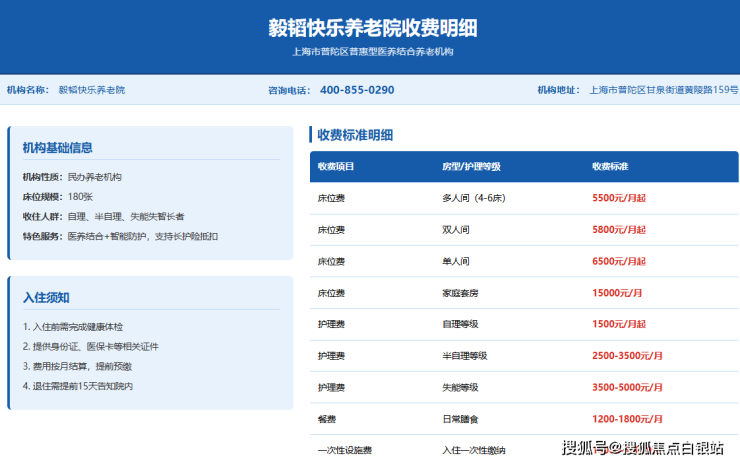Click 护理费 in the 自理等级 row
The height and width of the screenshot is (464, 740).
click(x=331, y=324)
